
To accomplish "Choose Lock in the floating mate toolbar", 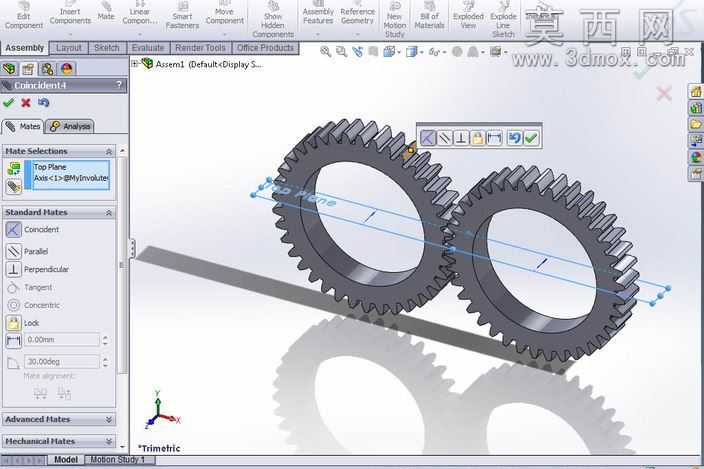I will click(x=478, y=138).
